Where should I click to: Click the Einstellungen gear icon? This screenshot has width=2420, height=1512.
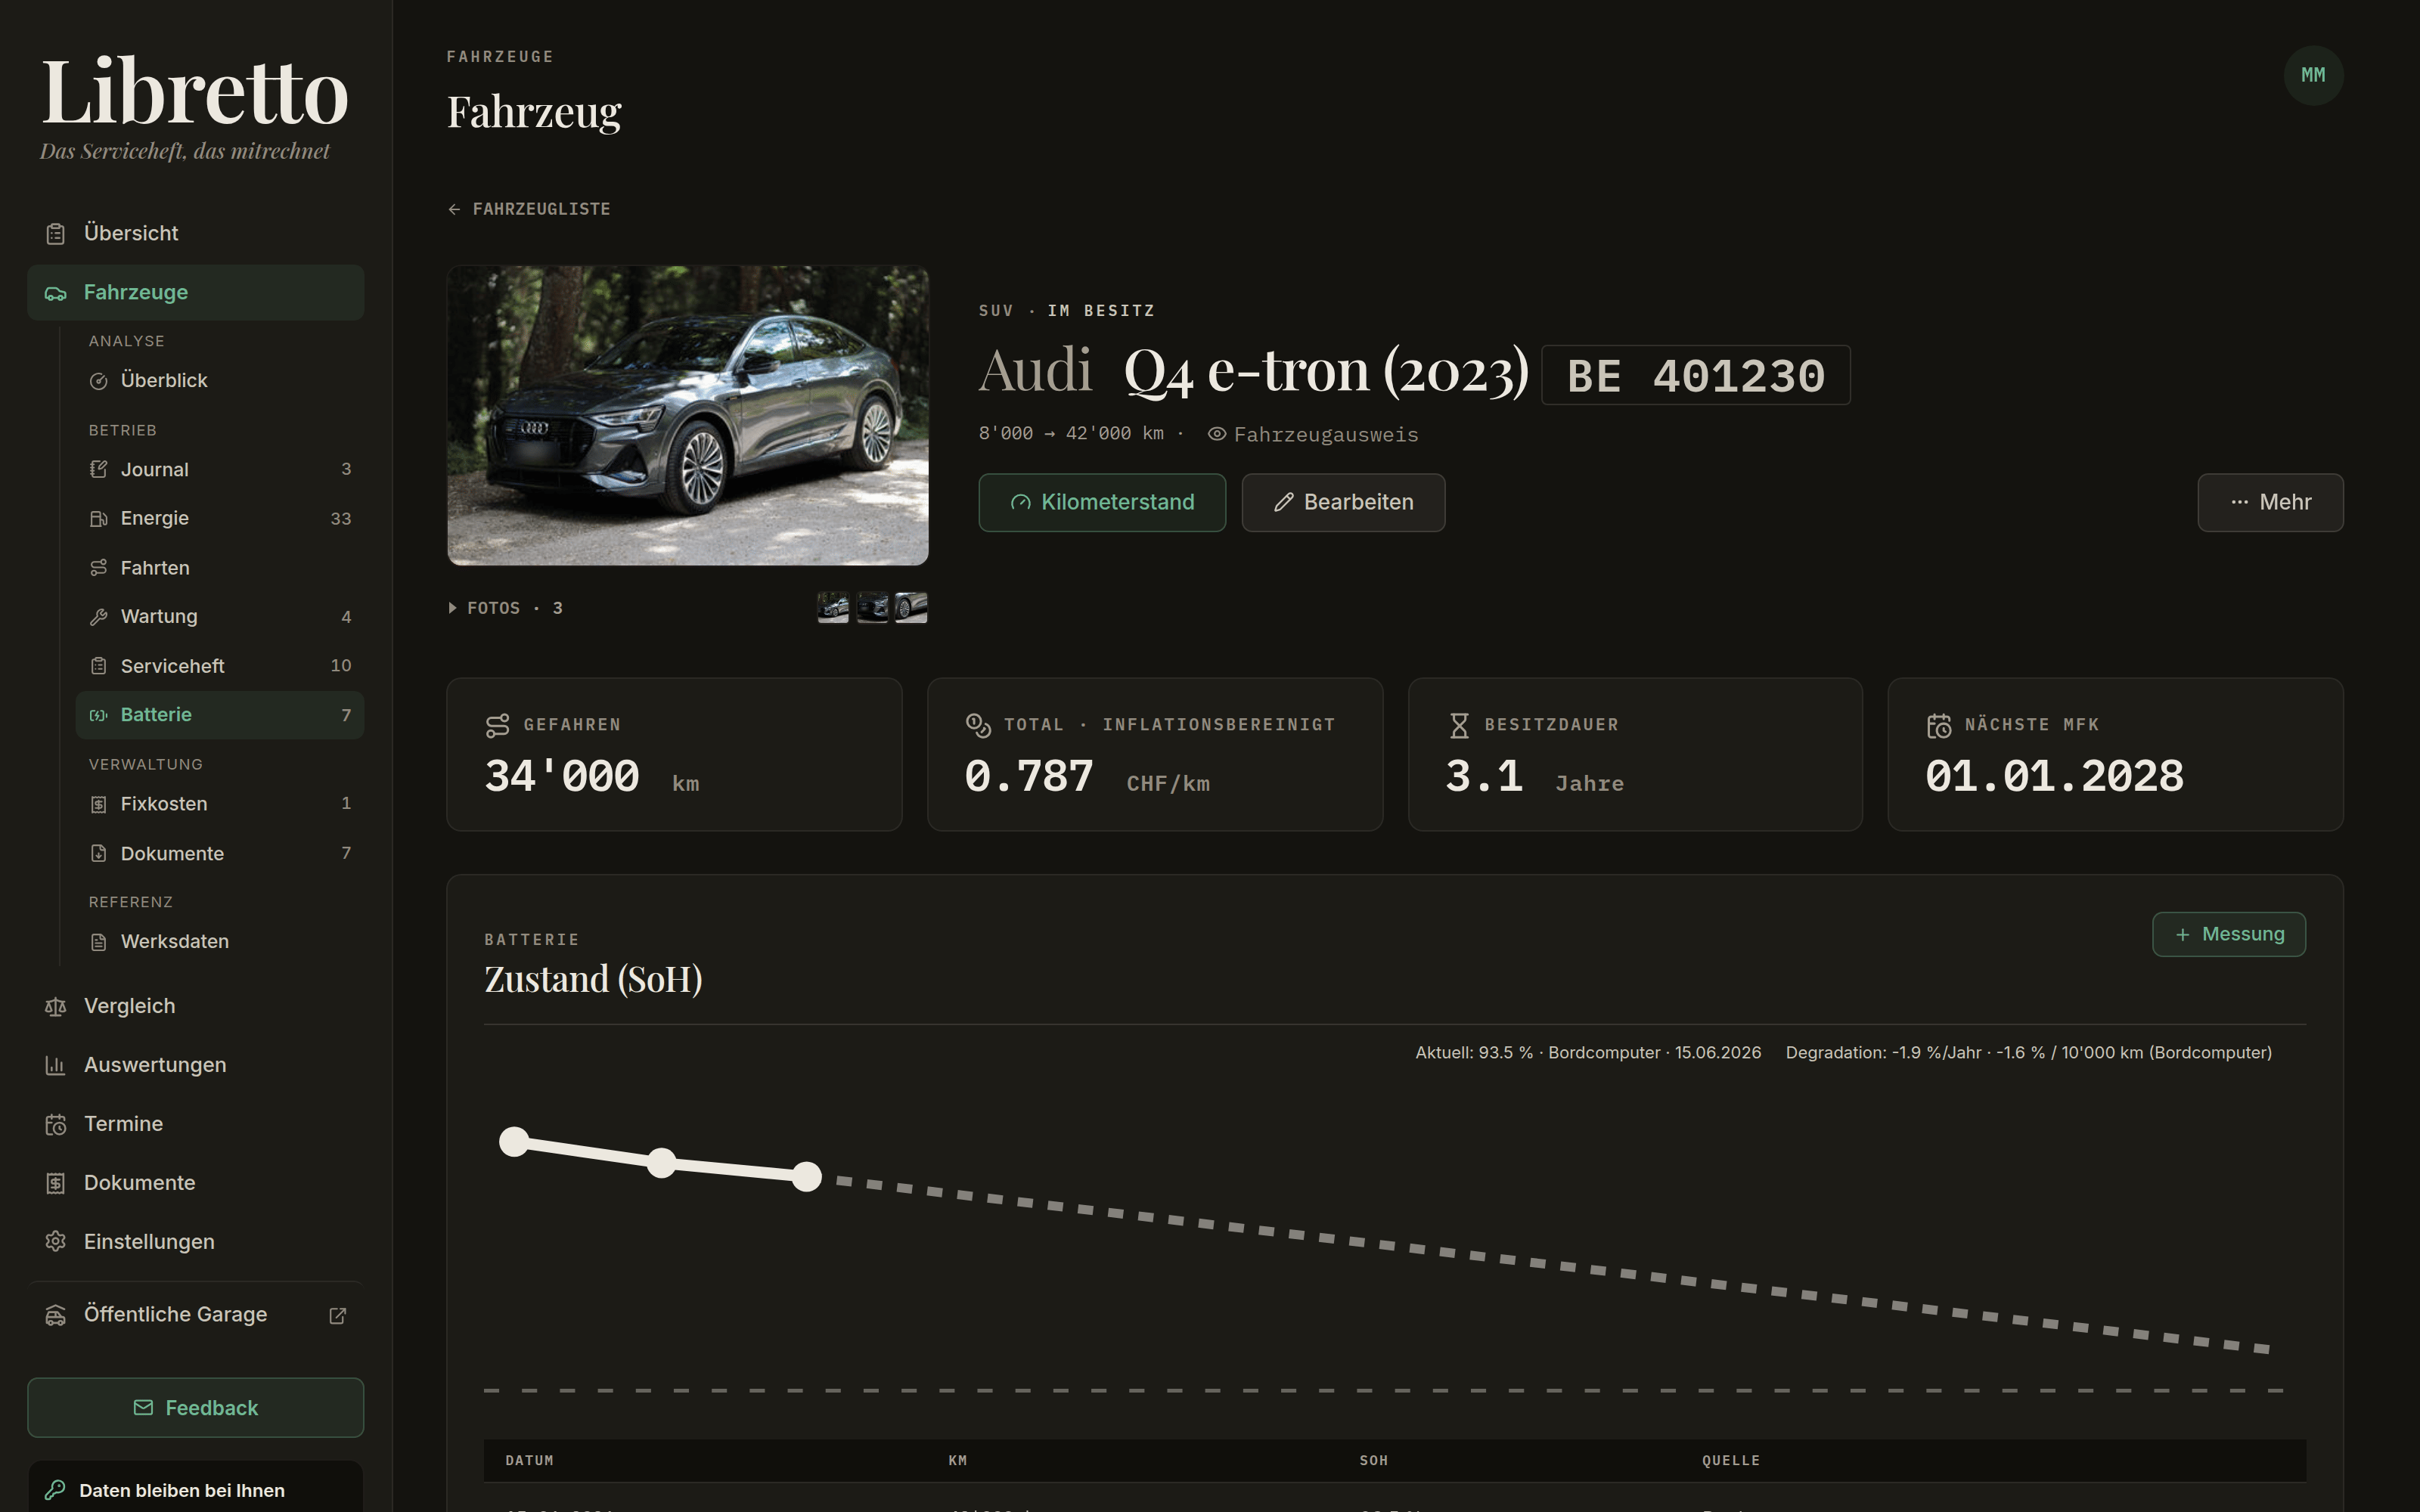tap(56, 1242)
